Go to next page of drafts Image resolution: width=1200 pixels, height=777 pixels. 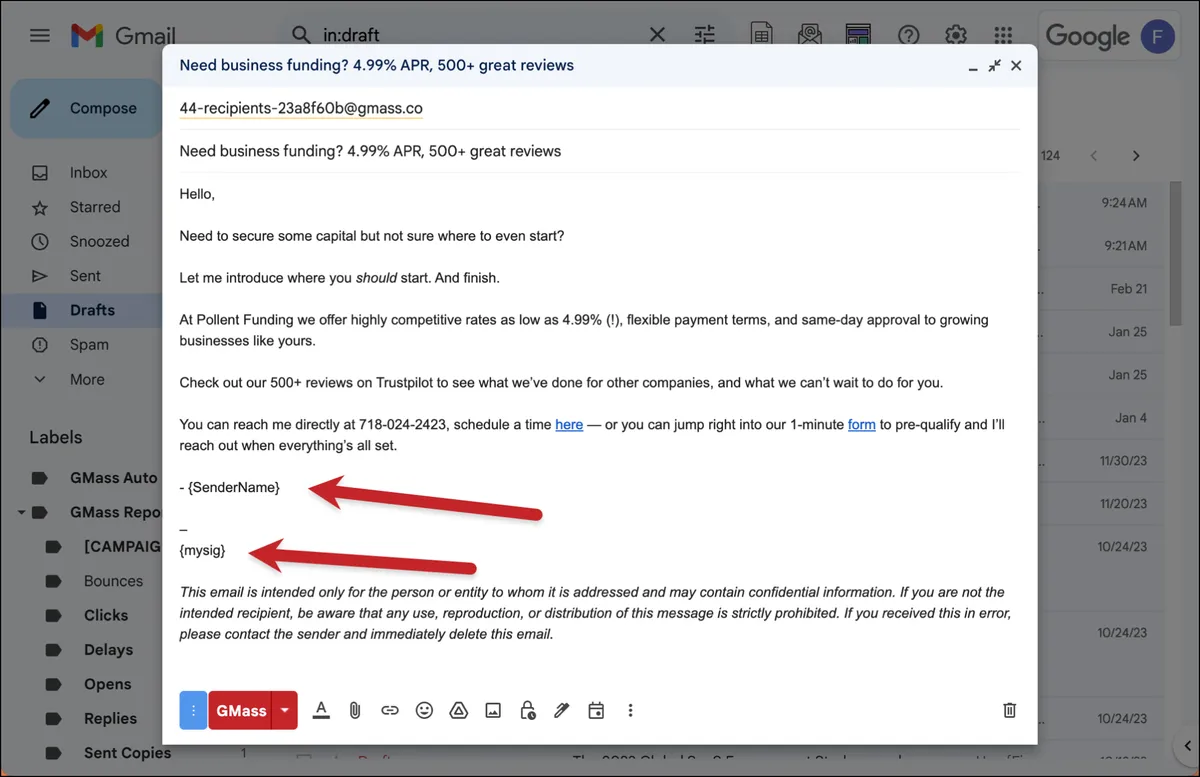pos(1136,156)
